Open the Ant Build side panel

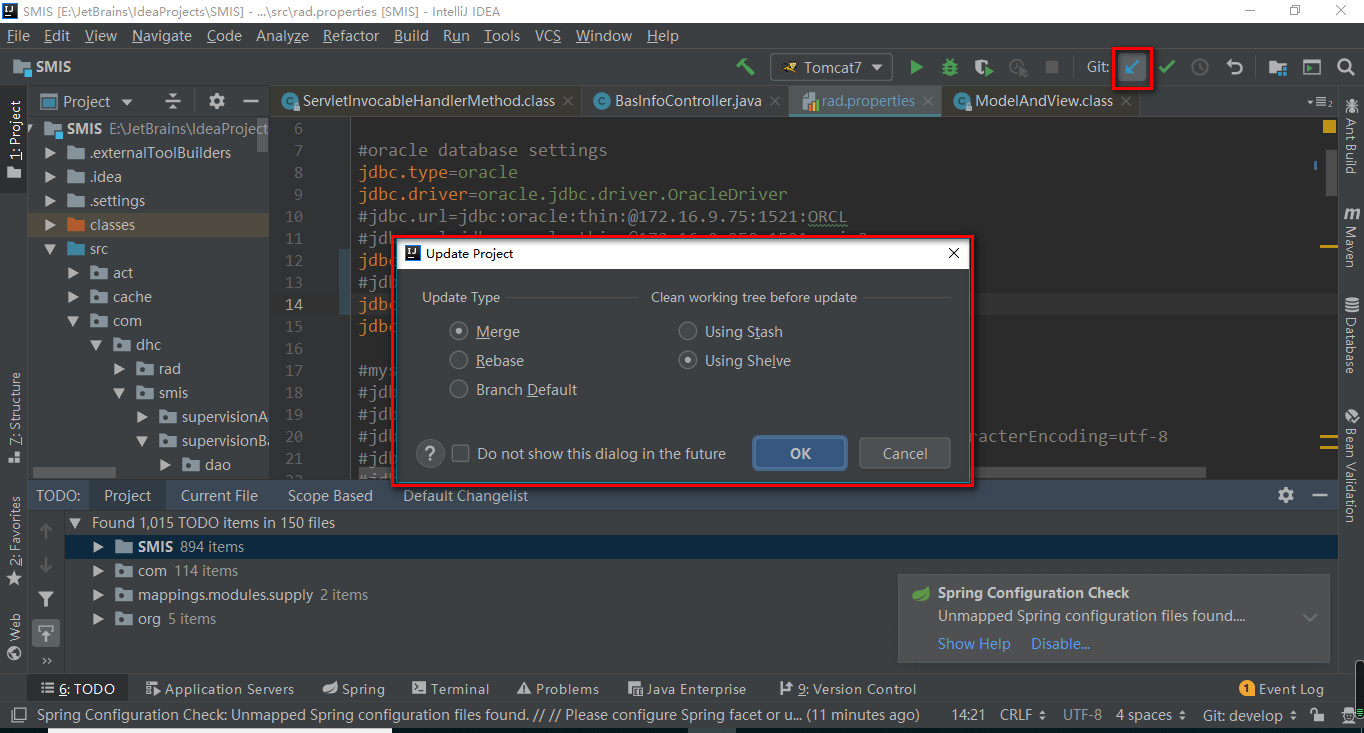click(x=1350, y=134)
